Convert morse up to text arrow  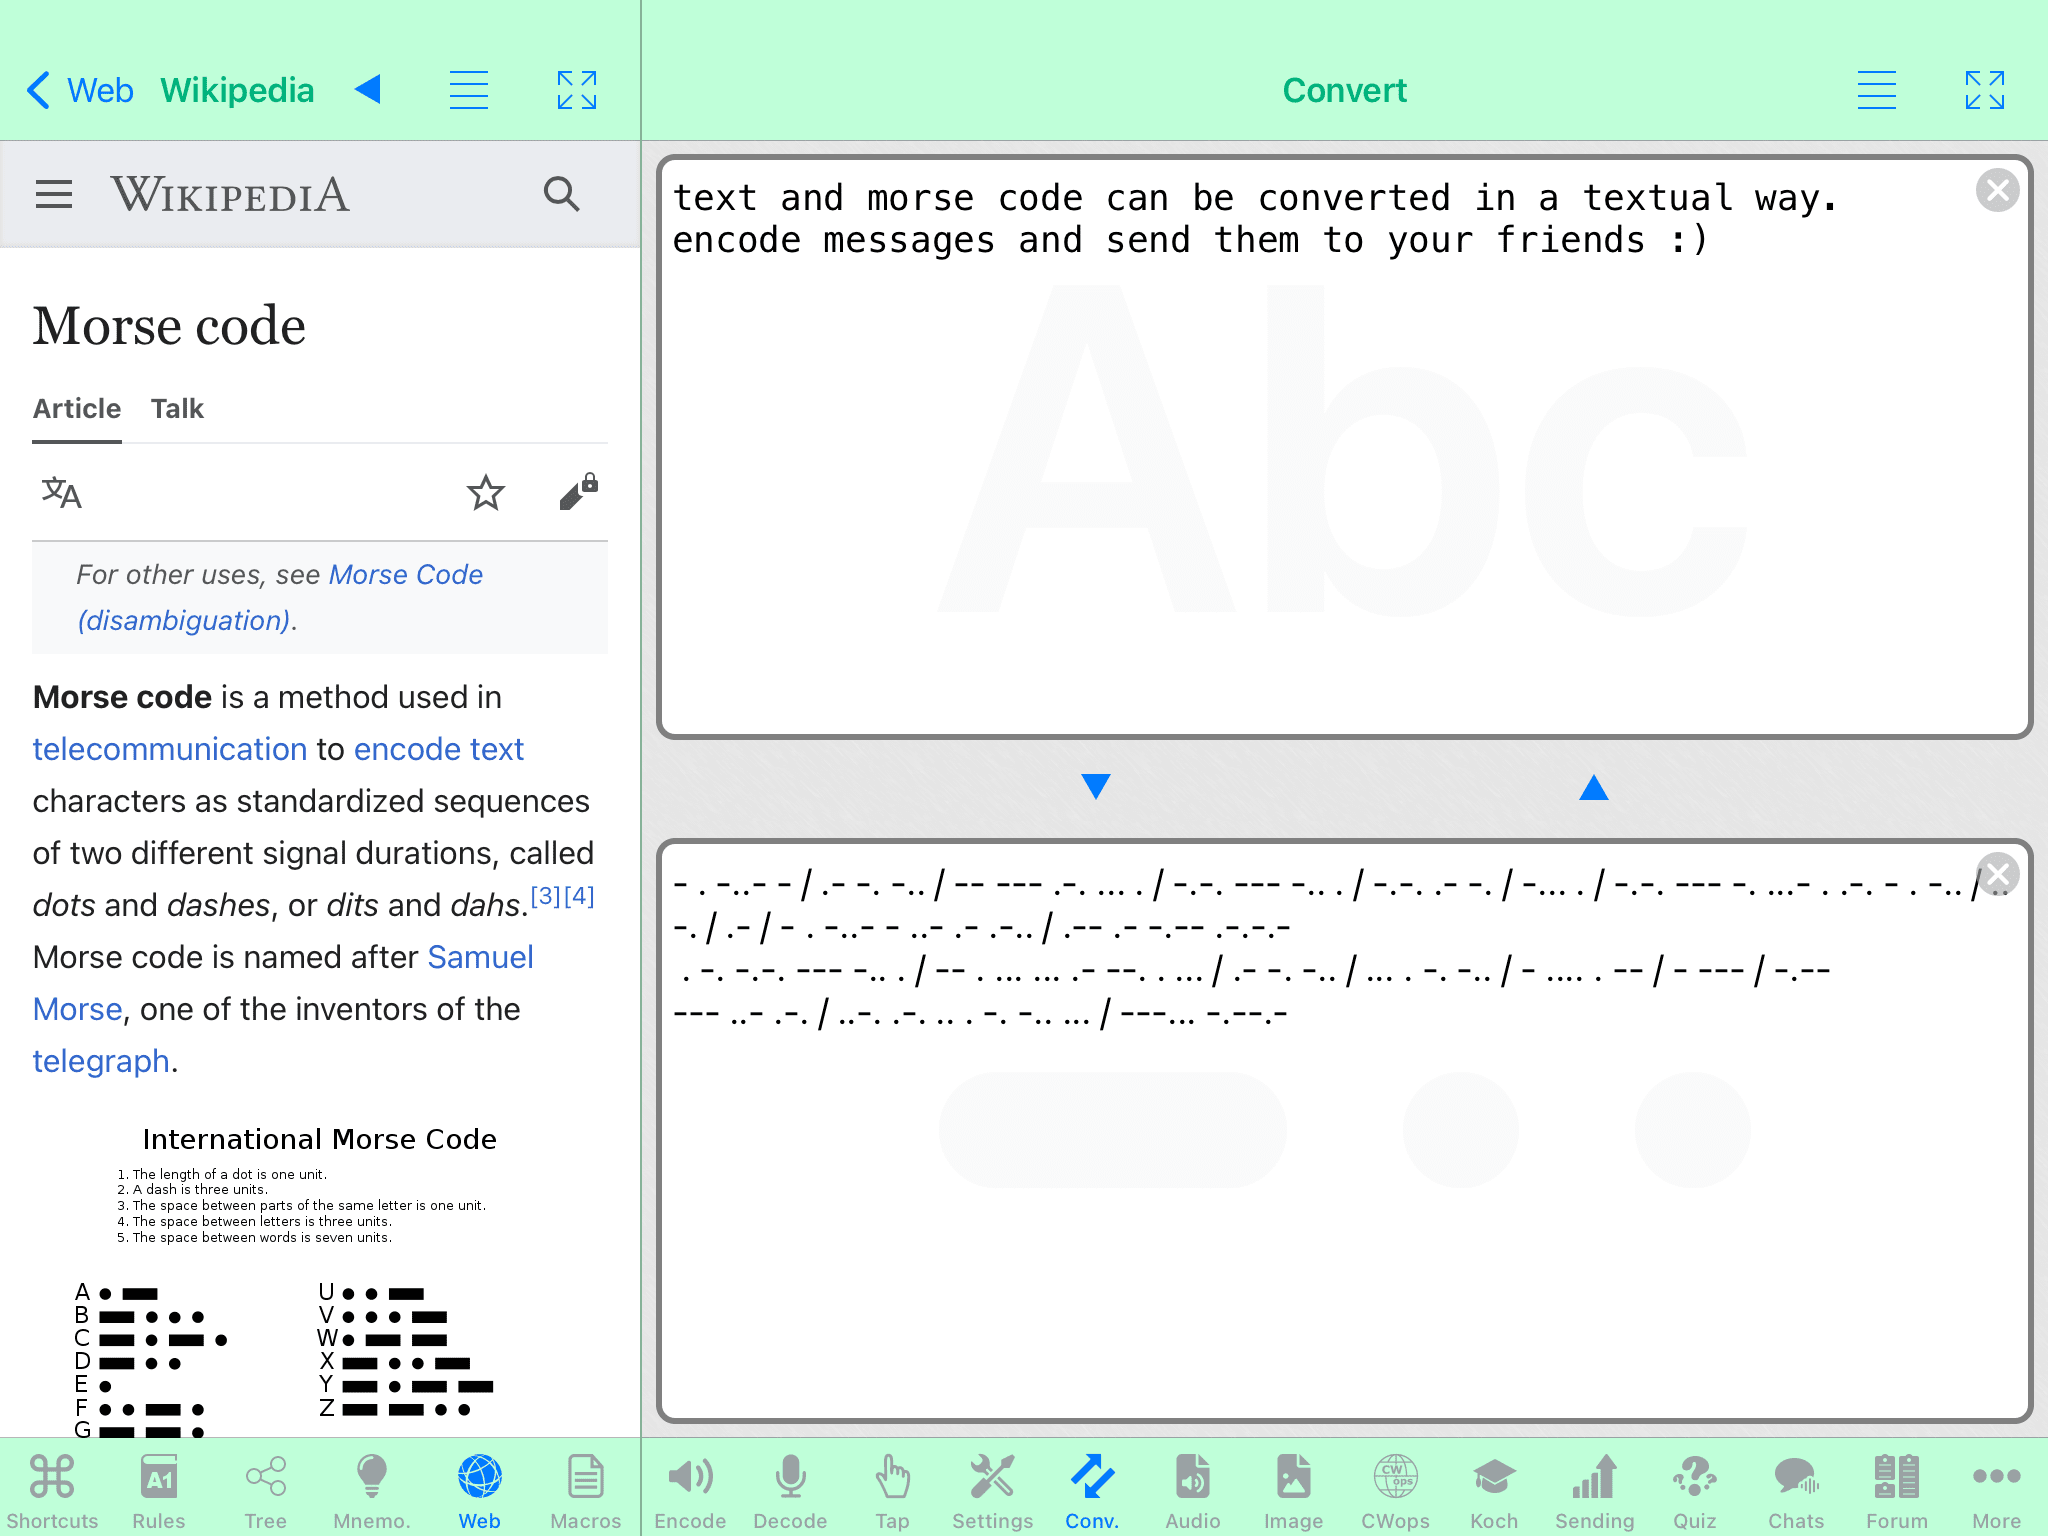coord(1594,787)
